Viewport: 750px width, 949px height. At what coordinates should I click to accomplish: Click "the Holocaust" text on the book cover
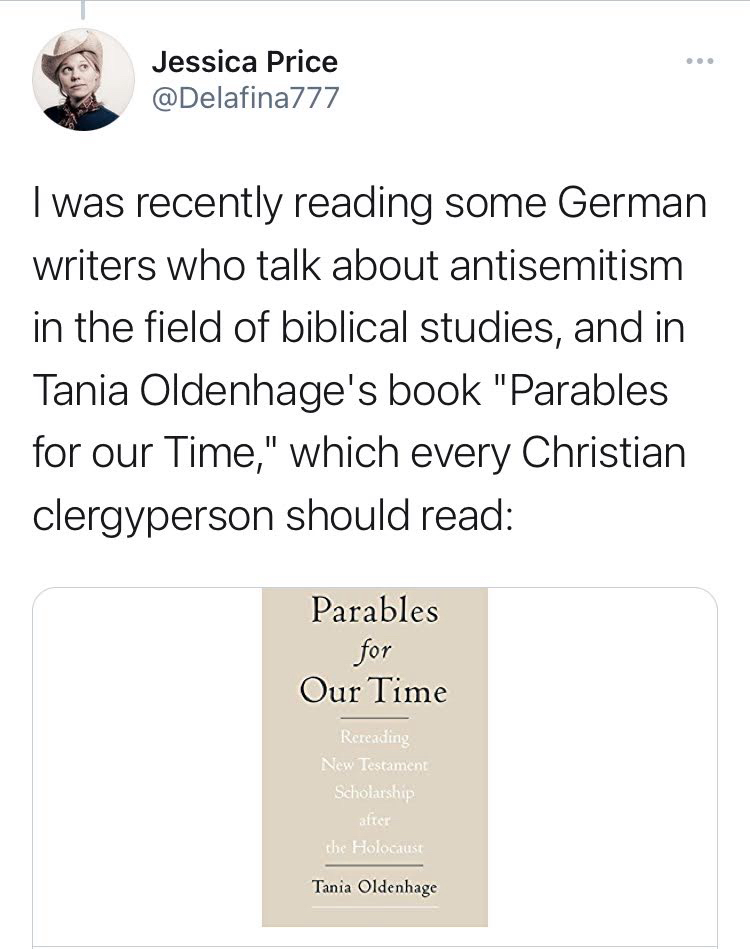point(373,848)
